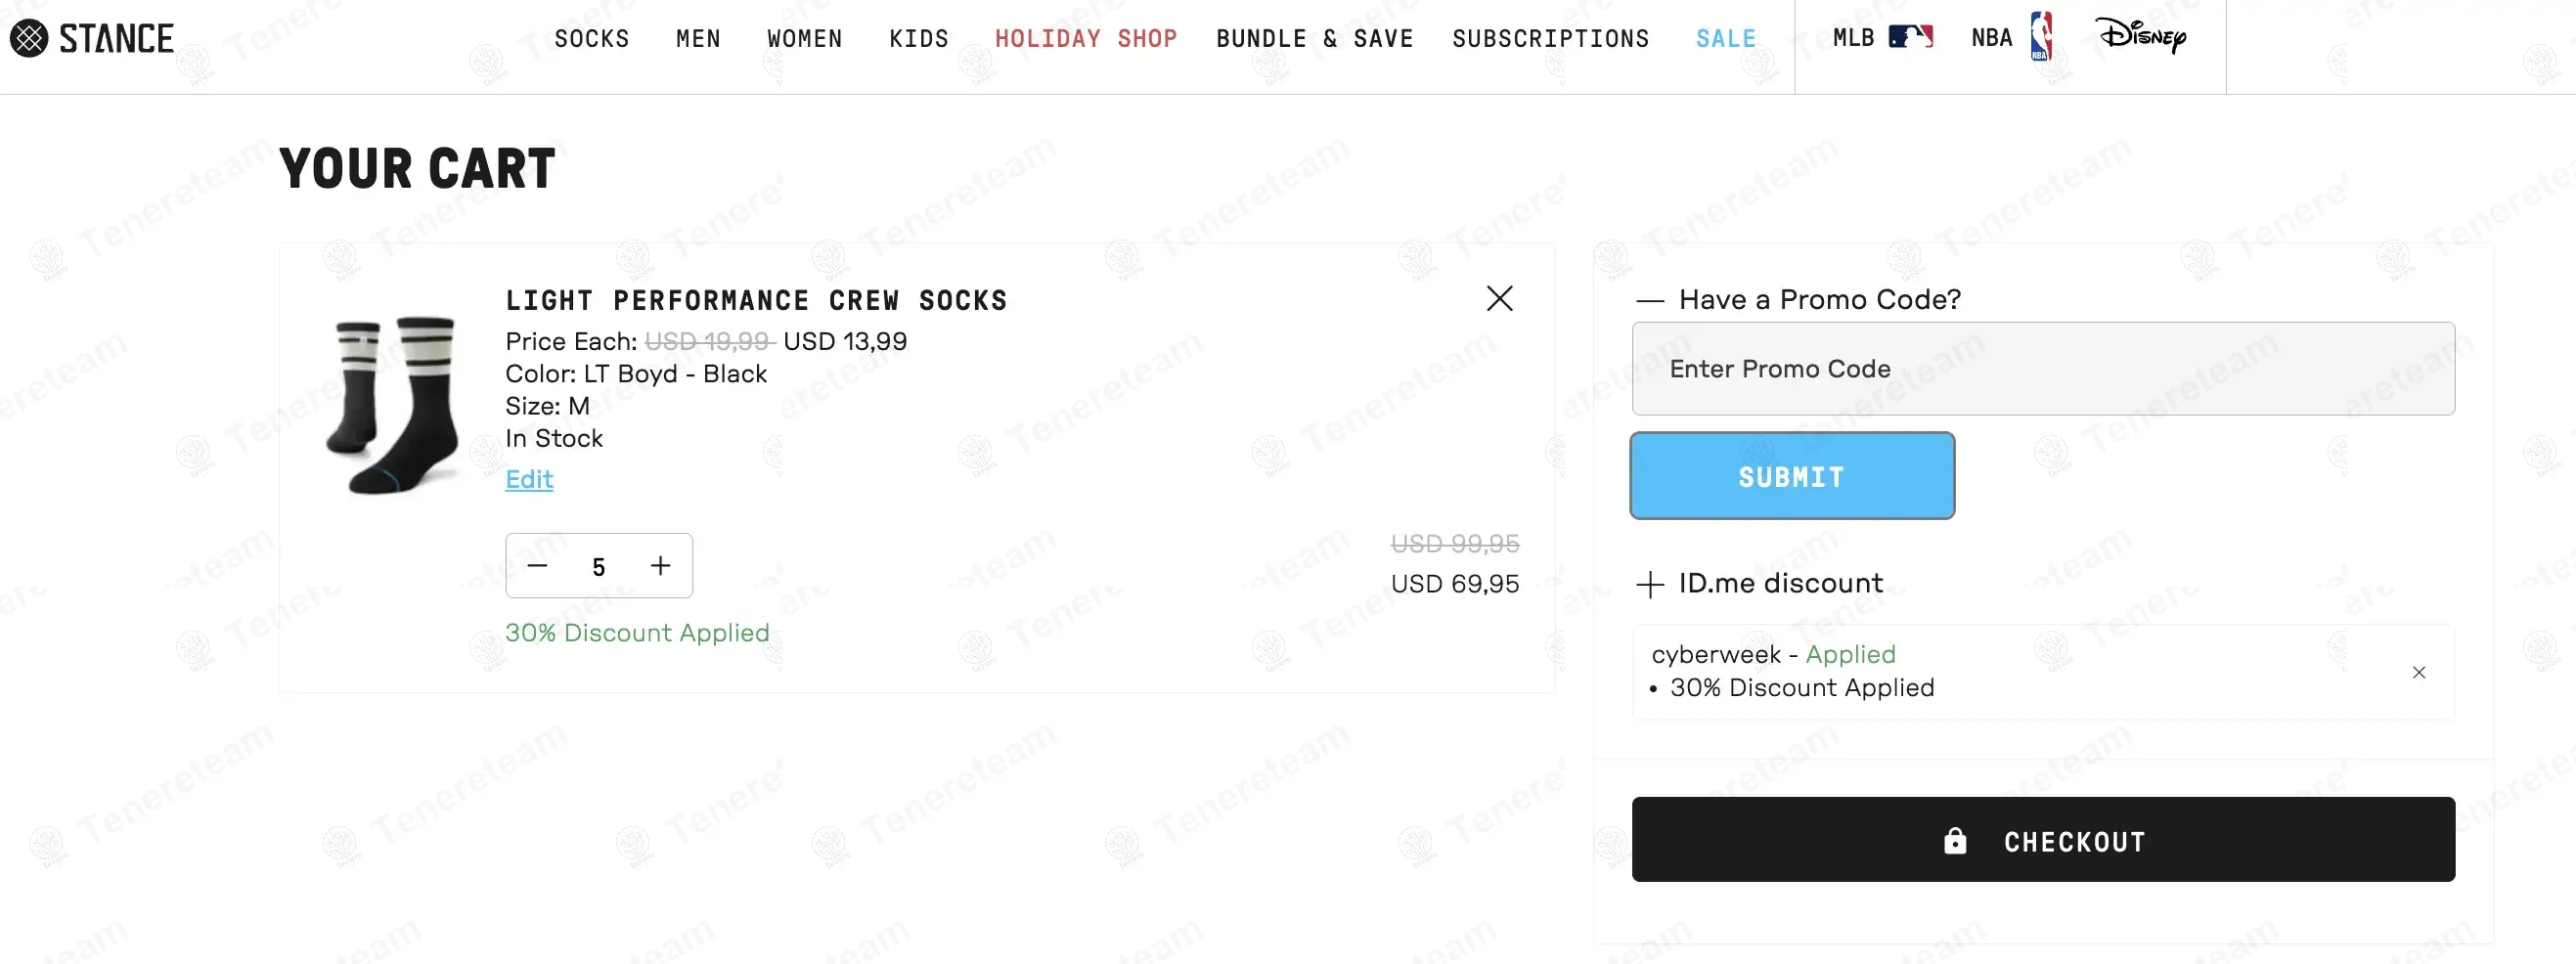
Task: Go to the Sale section
Action: 1725,38
